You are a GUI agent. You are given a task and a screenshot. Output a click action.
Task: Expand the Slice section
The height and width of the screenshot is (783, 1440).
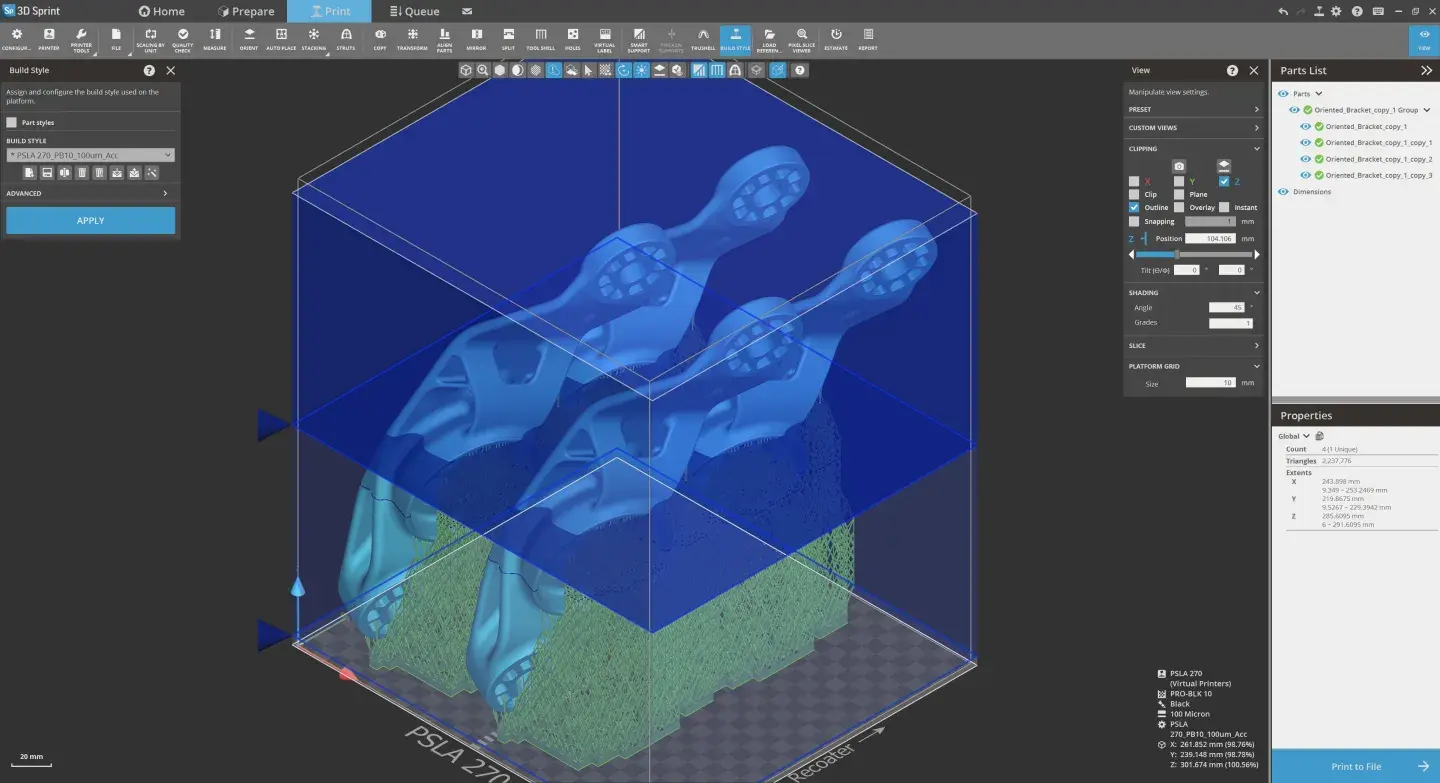[x=1194, y=345]
